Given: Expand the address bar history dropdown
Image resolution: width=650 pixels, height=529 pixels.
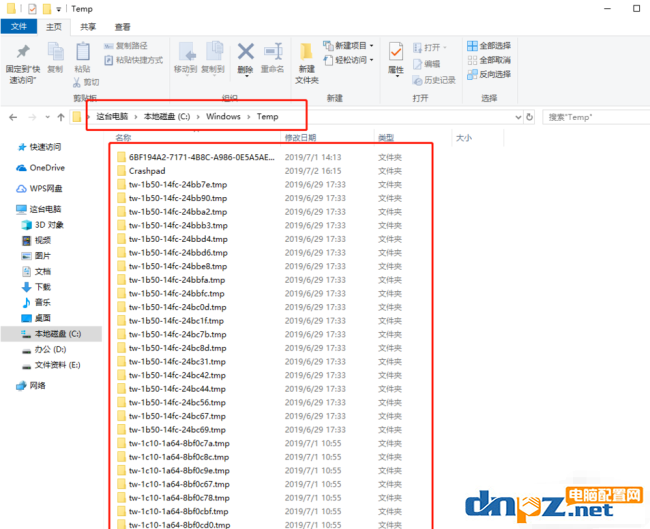Looking at the screenshot, I should [518, 117].
